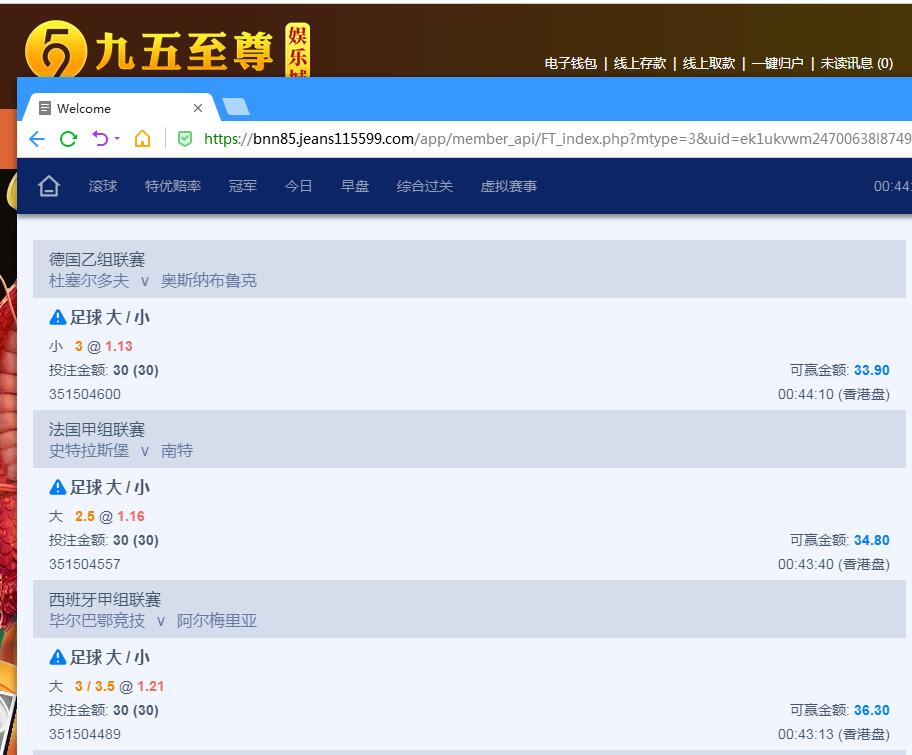Click 电子钱包 link in background page

click(571, 63)
